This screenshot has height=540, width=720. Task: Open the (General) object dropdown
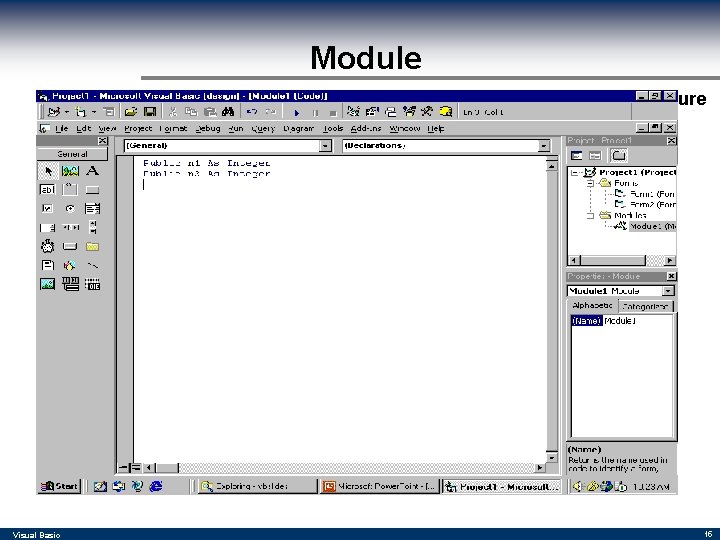pyautogui.click(x=325, y=146)
